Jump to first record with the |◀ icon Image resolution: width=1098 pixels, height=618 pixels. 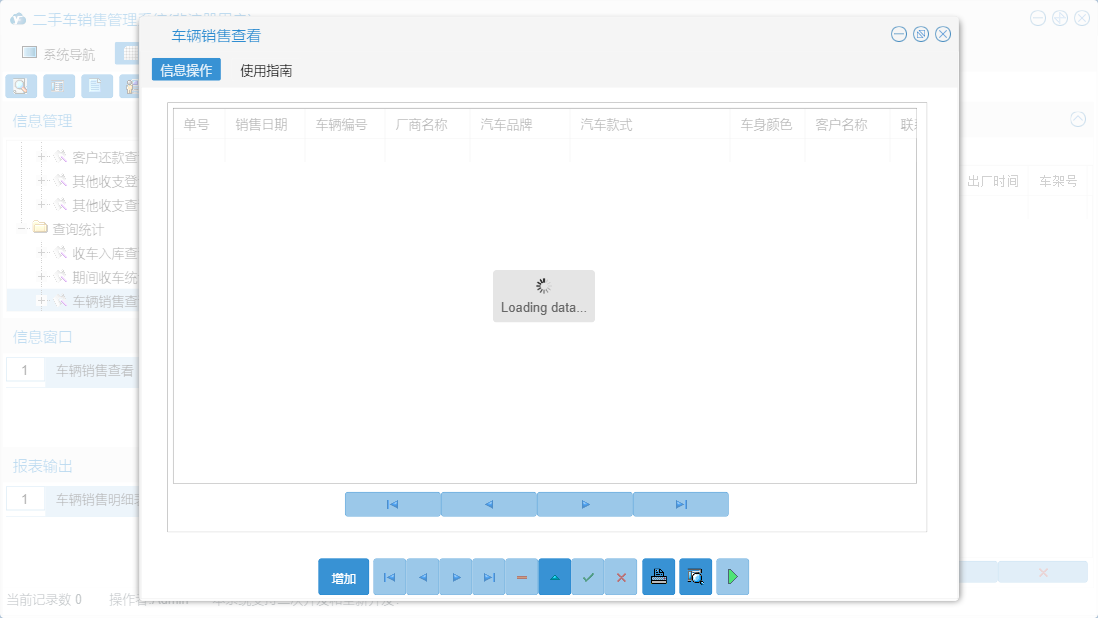click(389, 576)
